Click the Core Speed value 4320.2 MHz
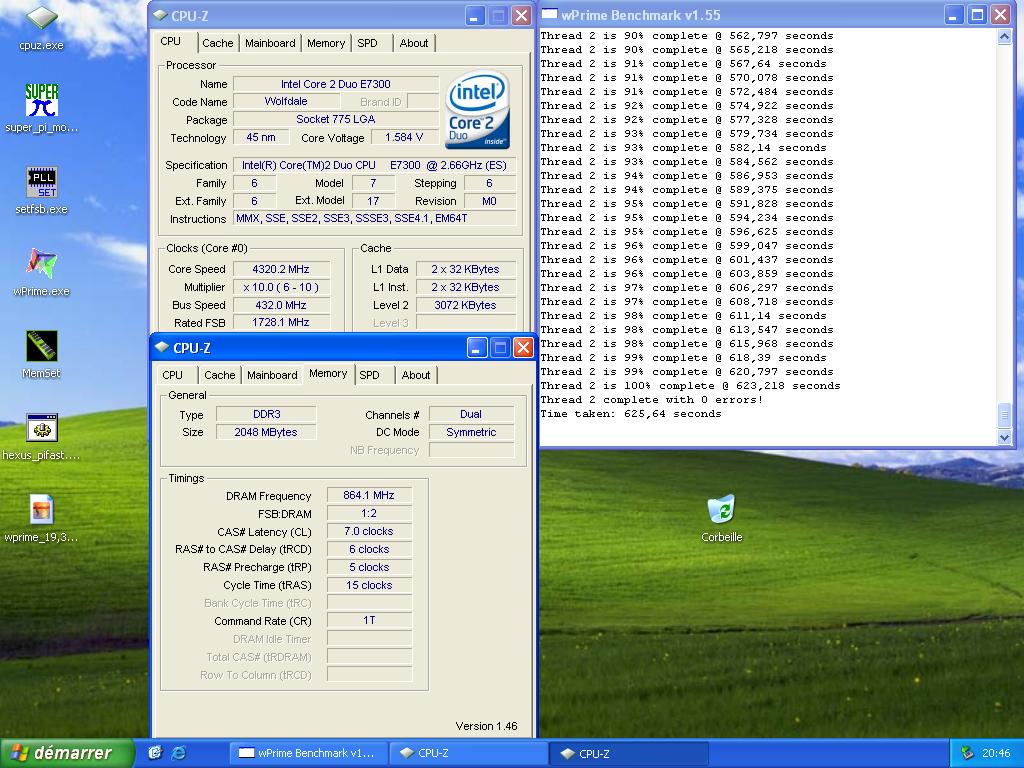The width and height of the screenshot is (1024, 768). 281,269
